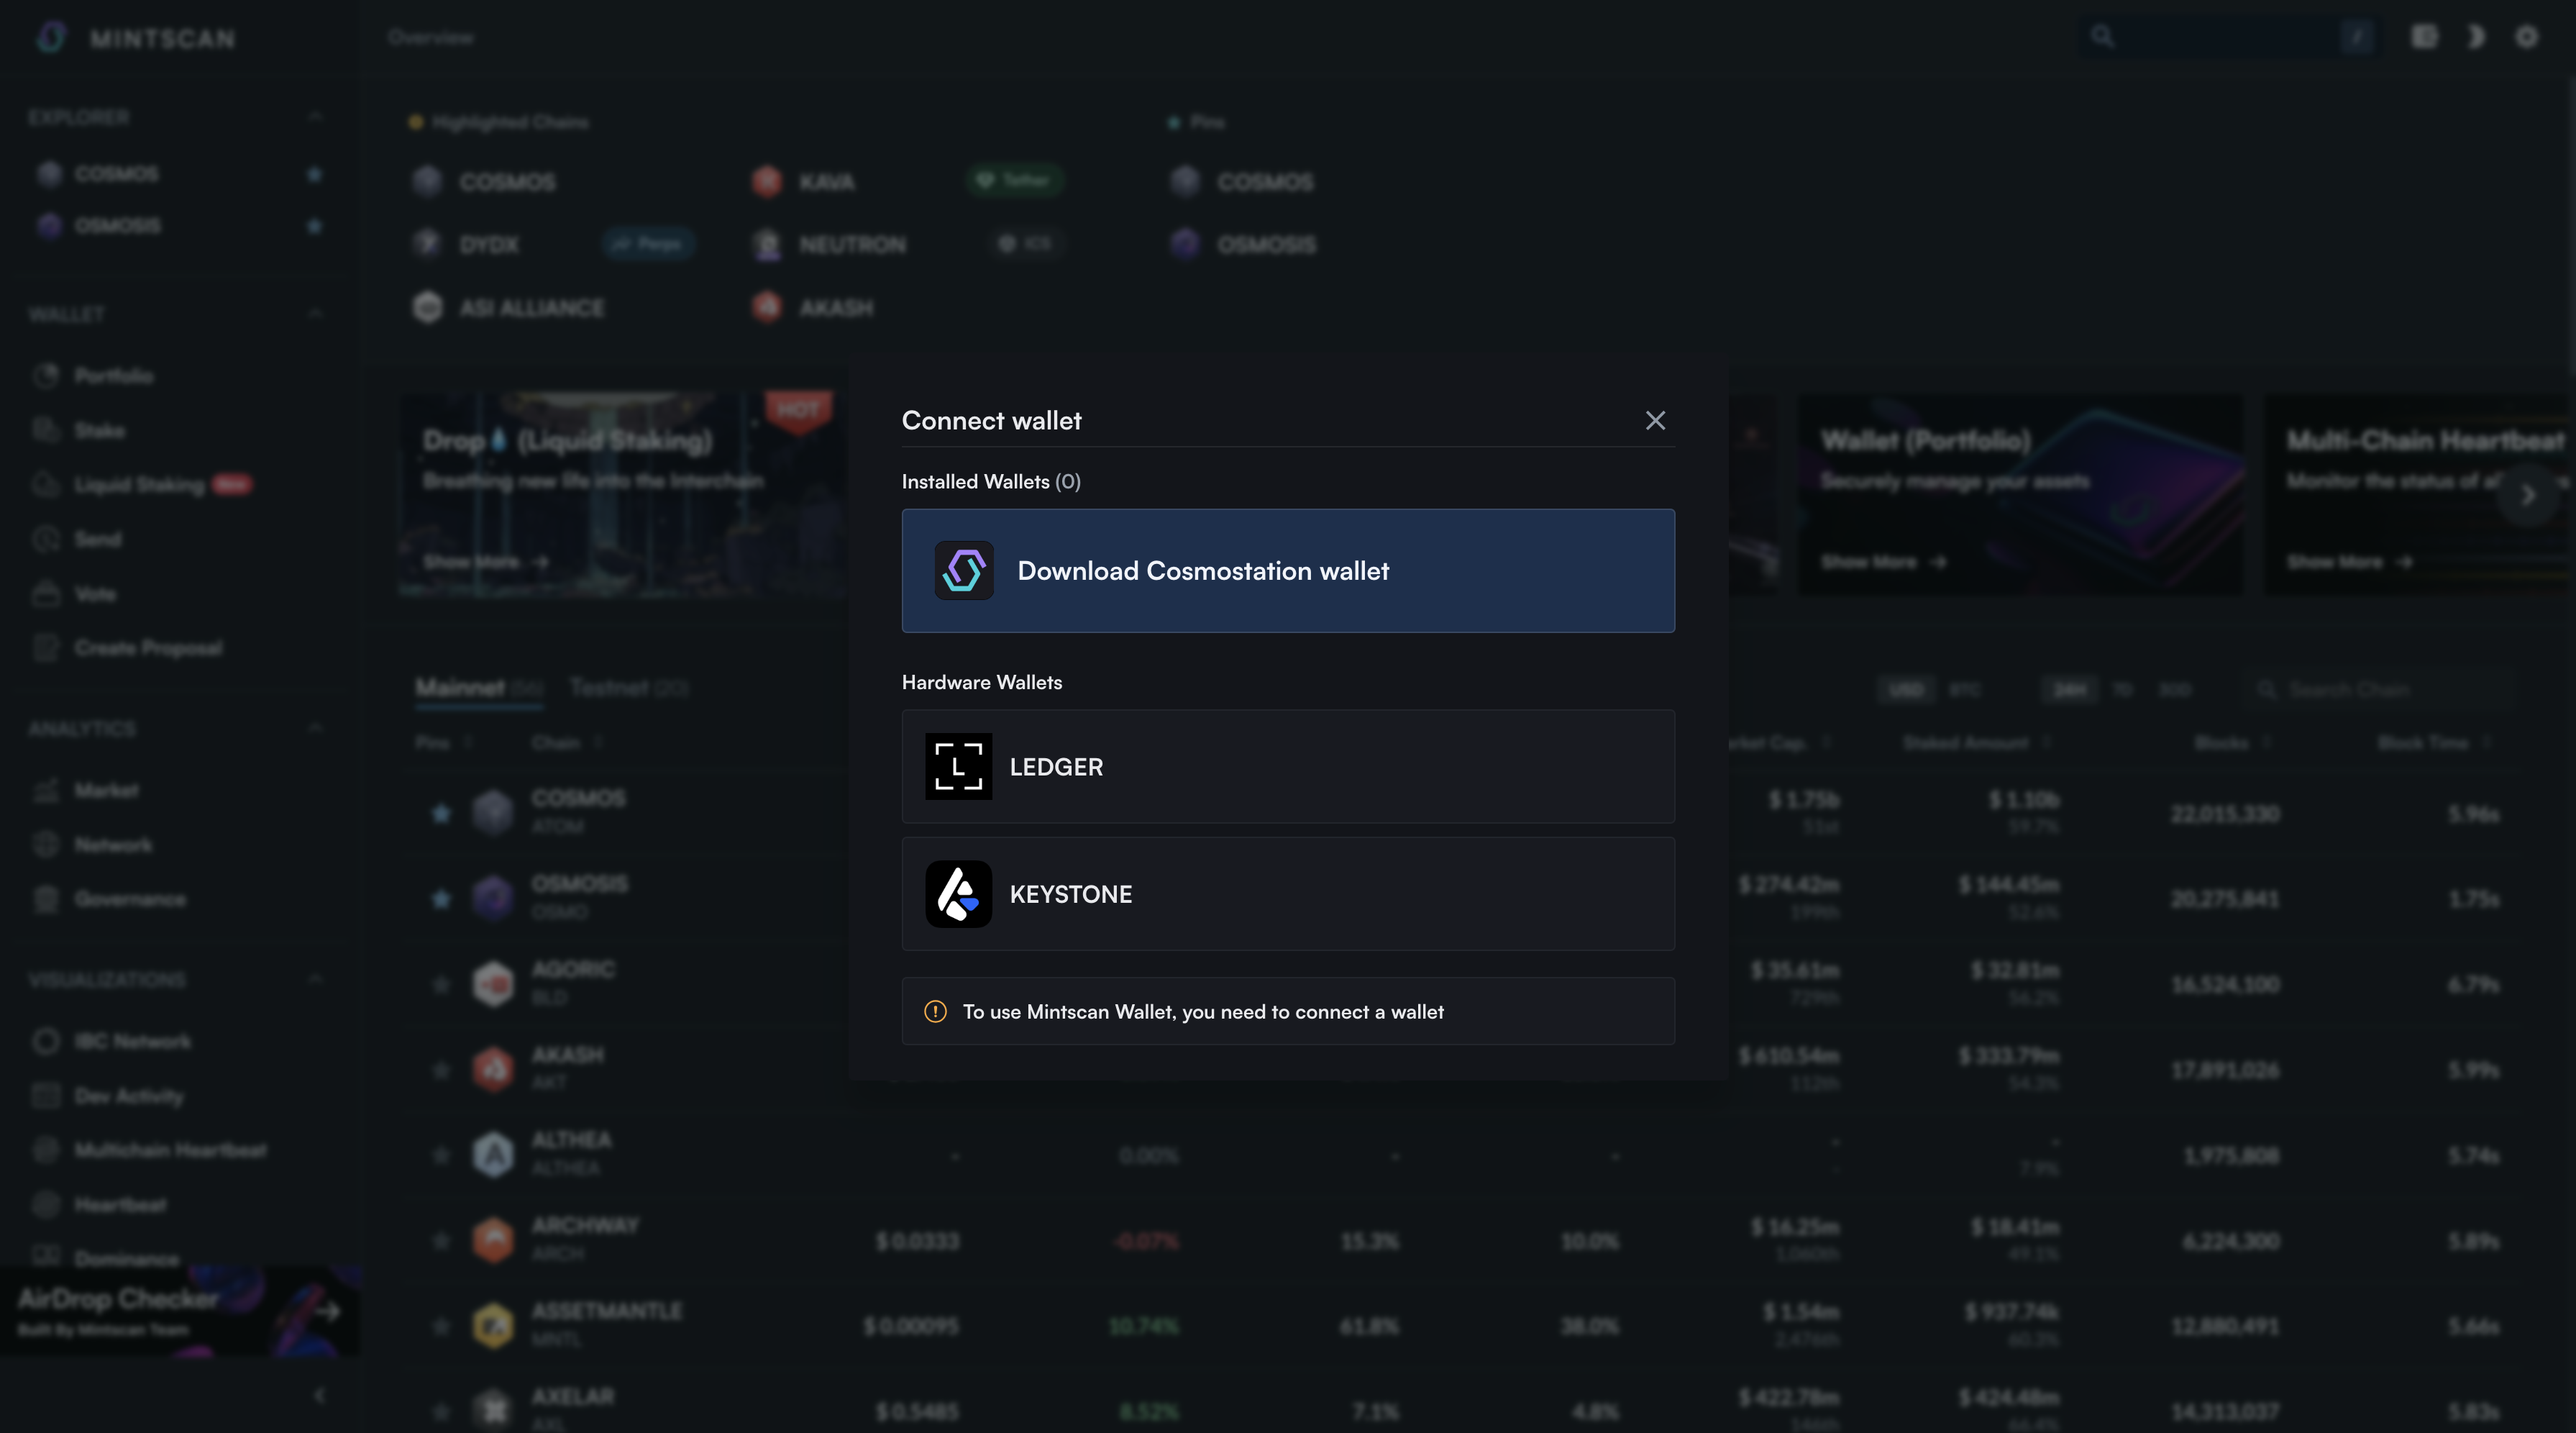
Task: Collapse the Wallet sidebar section
Action: click(x=315, y=314)
